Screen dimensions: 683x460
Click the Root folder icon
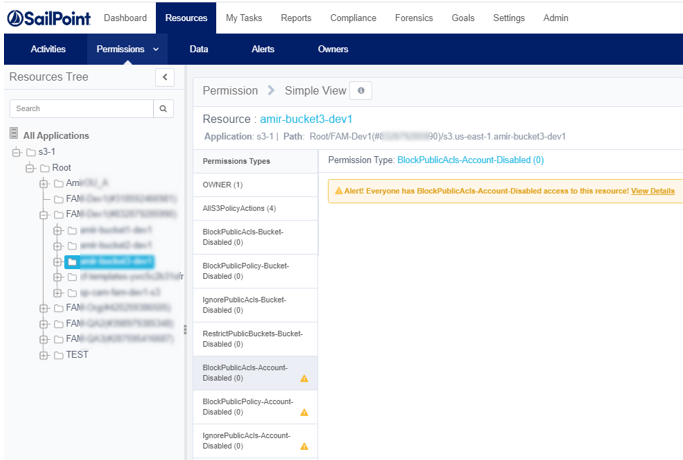tap(44, 168)
